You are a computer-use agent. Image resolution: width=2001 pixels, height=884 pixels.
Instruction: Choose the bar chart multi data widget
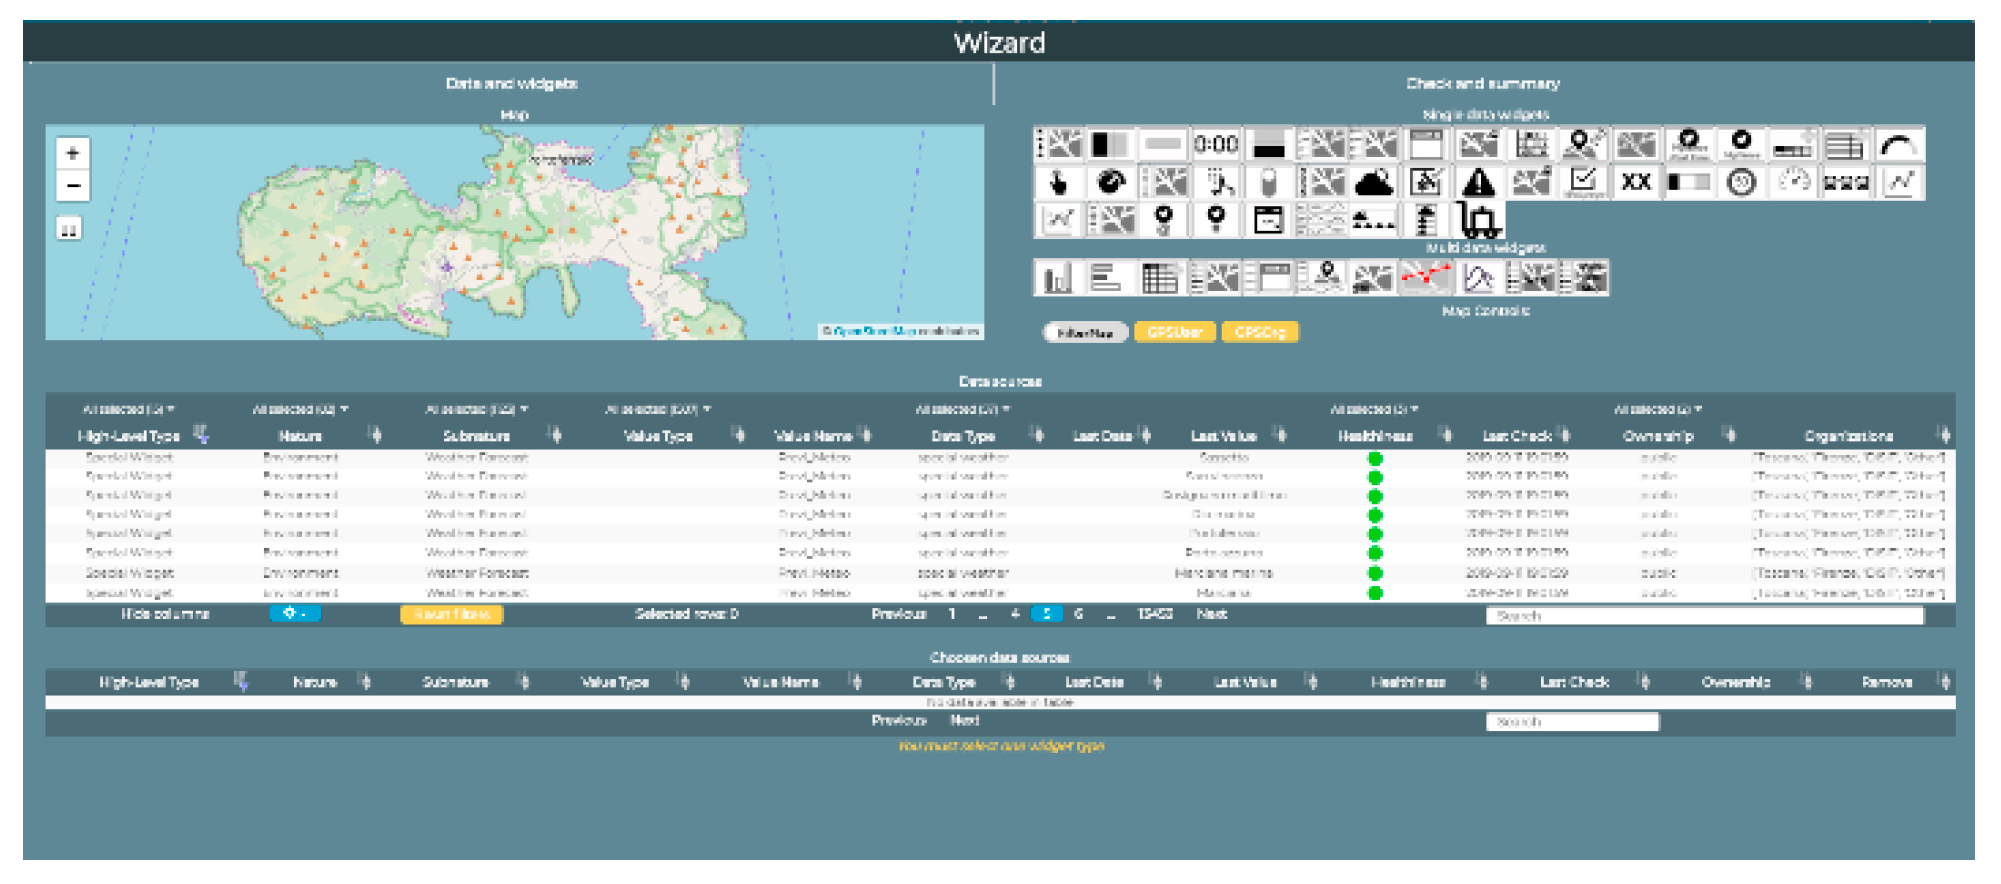(1057, 278)
